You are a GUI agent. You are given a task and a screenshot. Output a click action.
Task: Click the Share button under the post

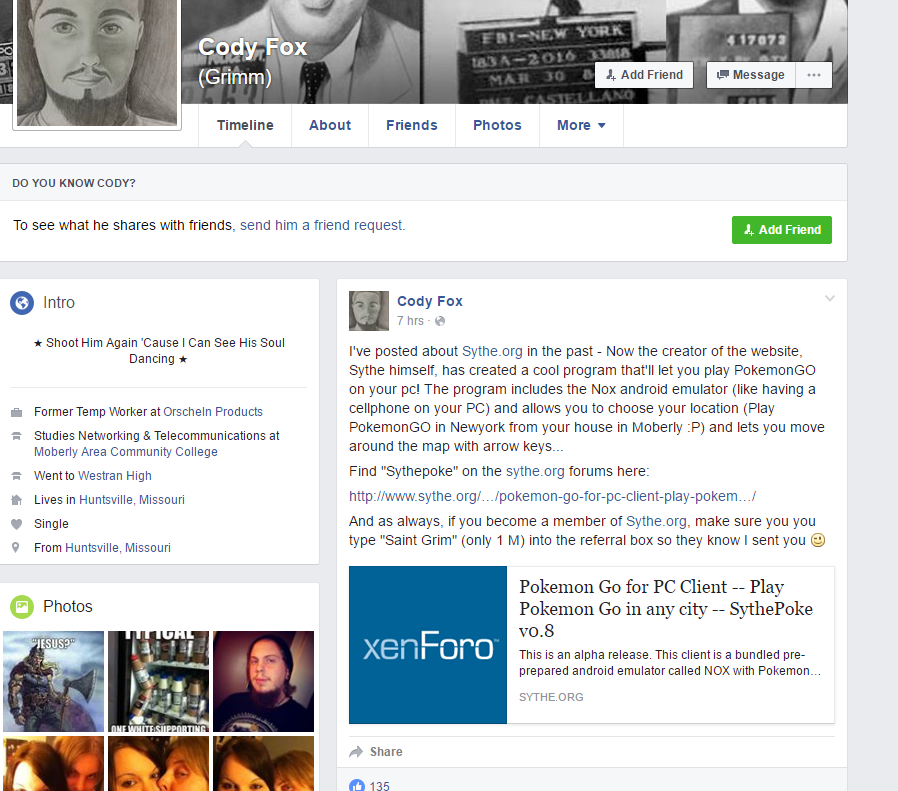point(376,751)
